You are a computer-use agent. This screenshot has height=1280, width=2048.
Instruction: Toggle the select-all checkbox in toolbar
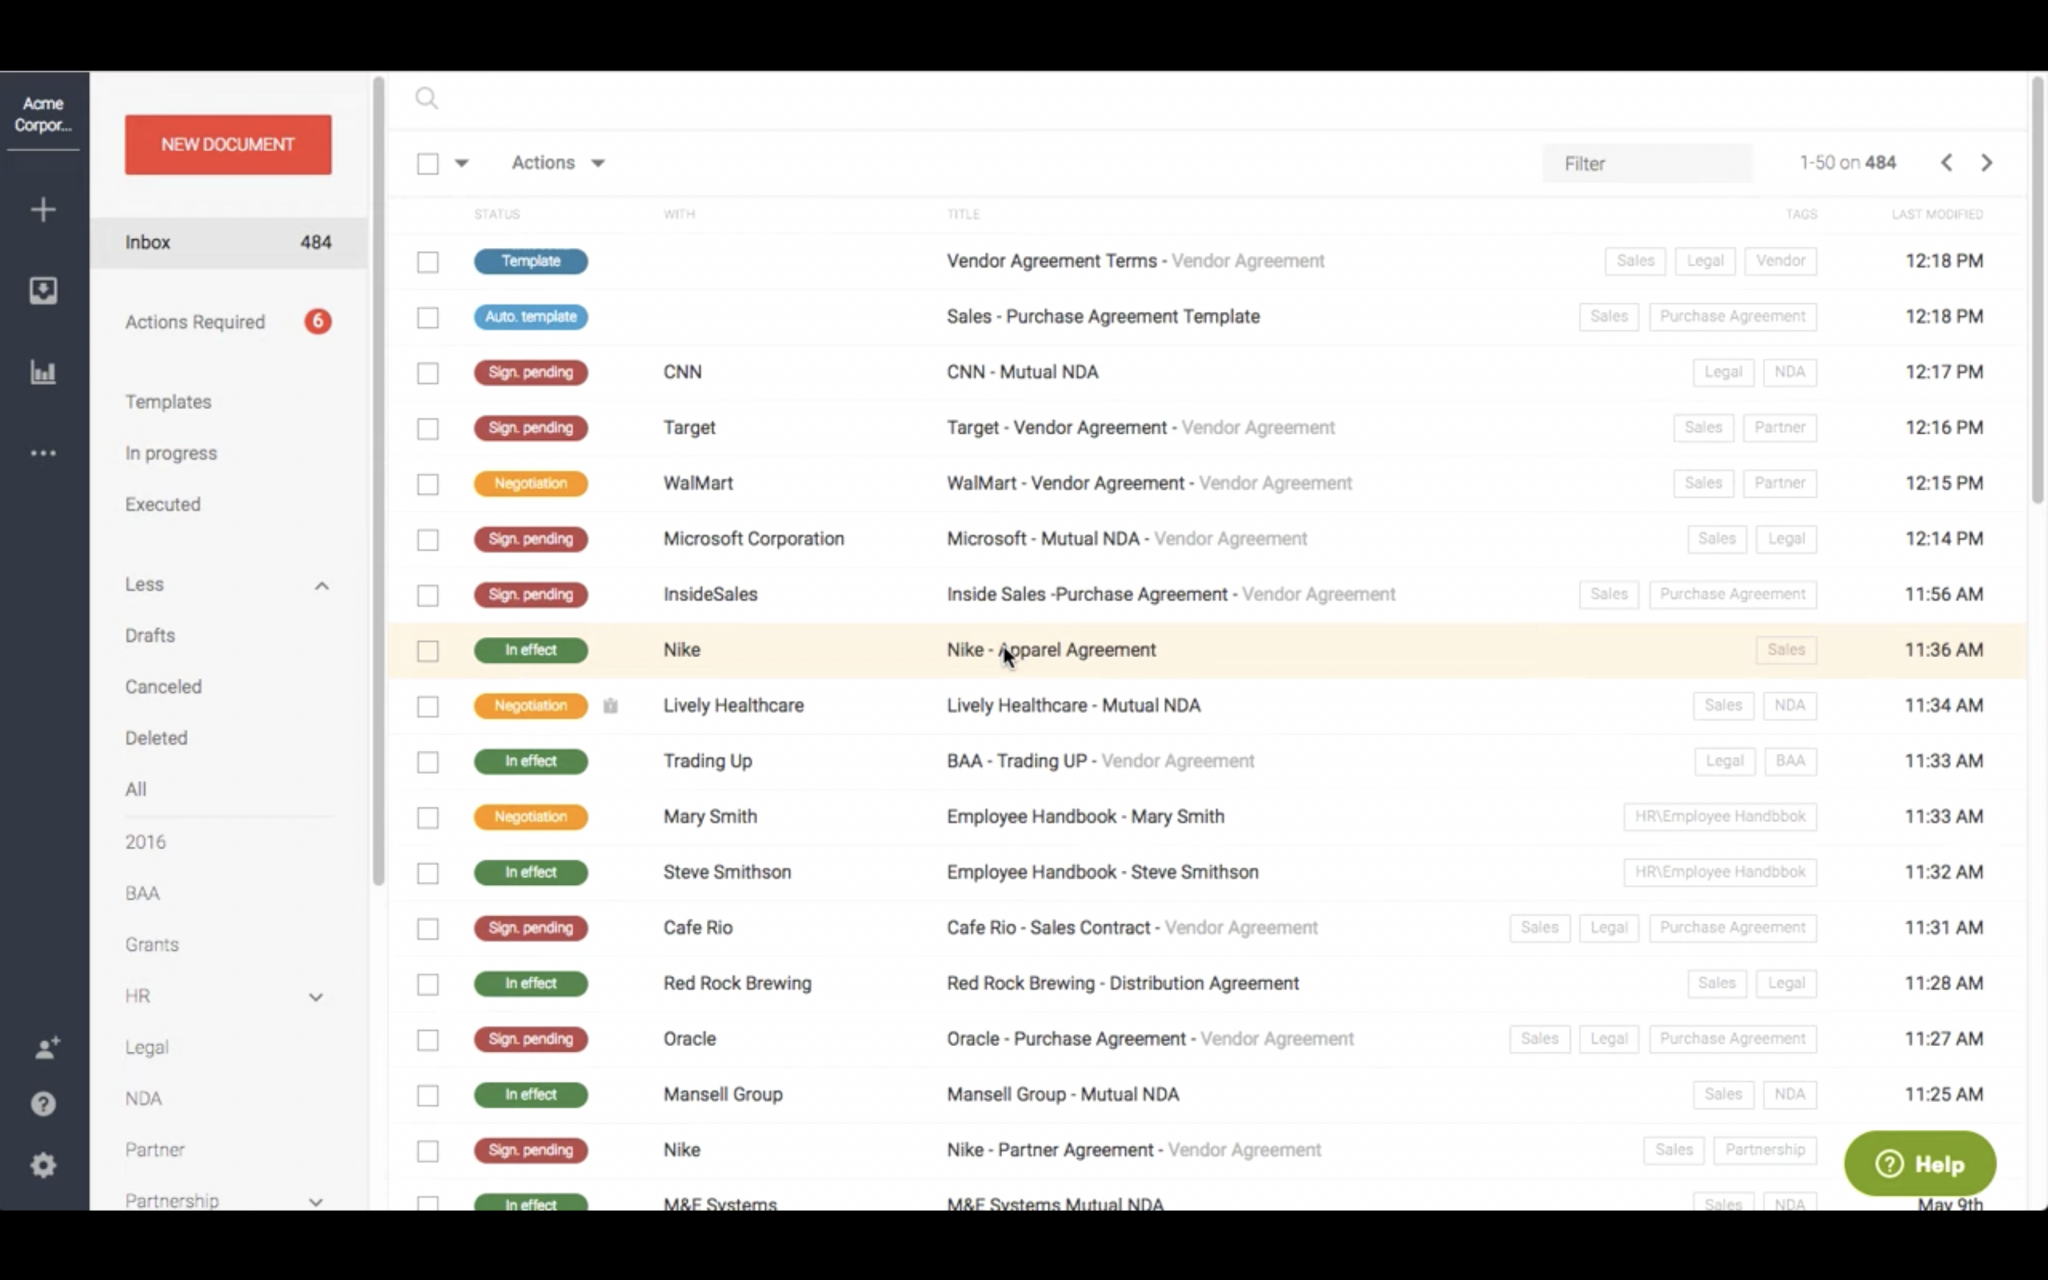click(x=428, y=164)
